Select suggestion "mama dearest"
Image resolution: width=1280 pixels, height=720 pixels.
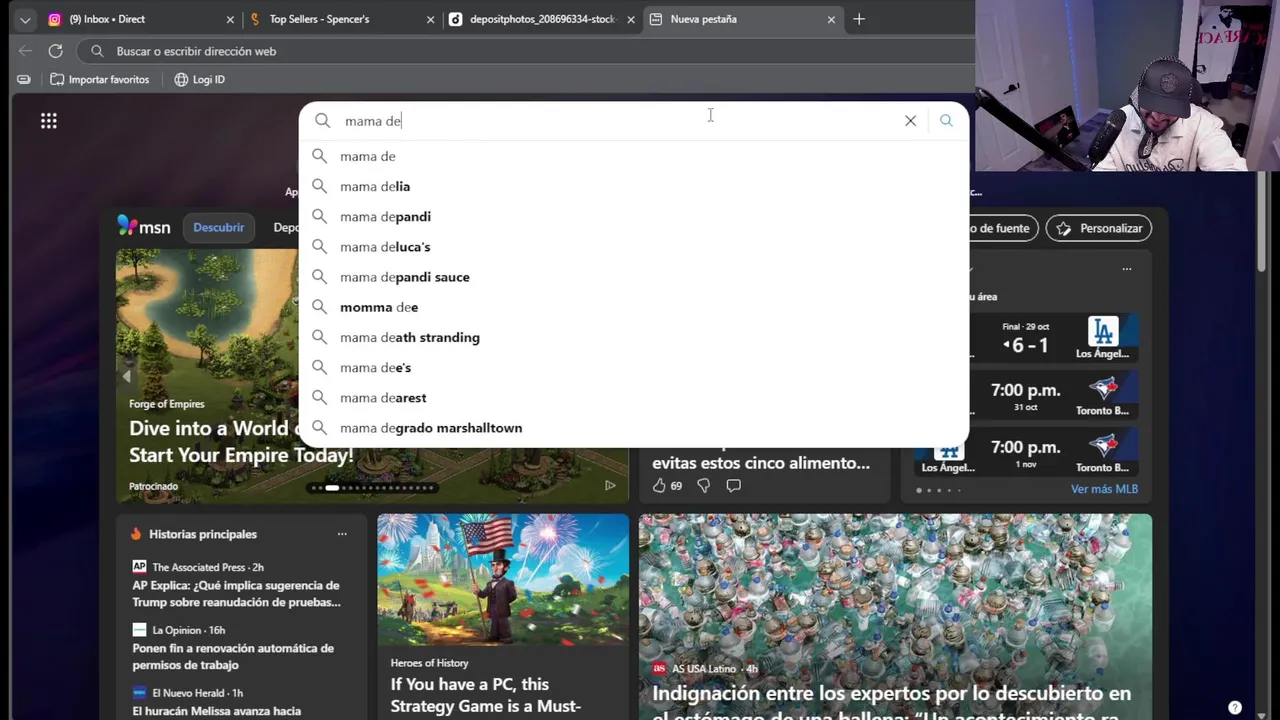coord(634,397)
